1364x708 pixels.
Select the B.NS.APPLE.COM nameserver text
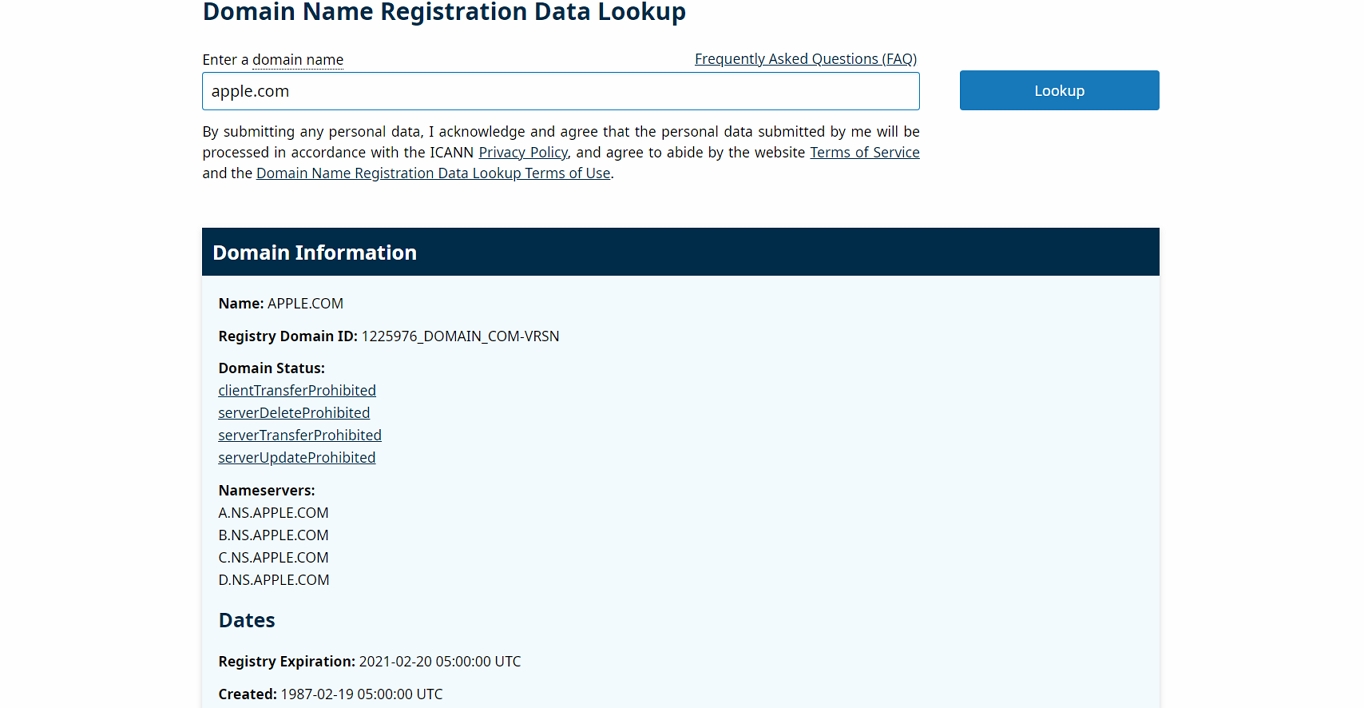pos(273,535)
